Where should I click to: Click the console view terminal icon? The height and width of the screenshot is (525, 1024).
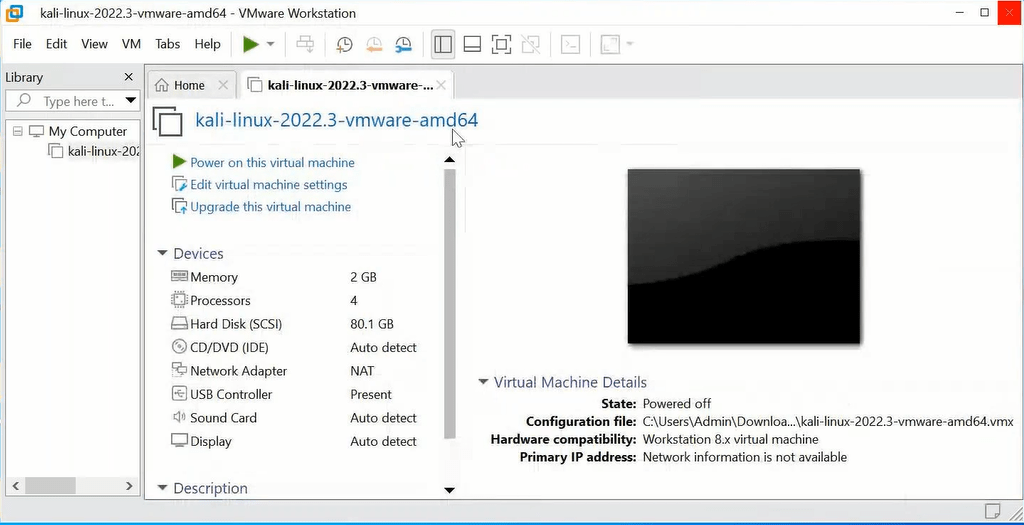pos(570,44)
